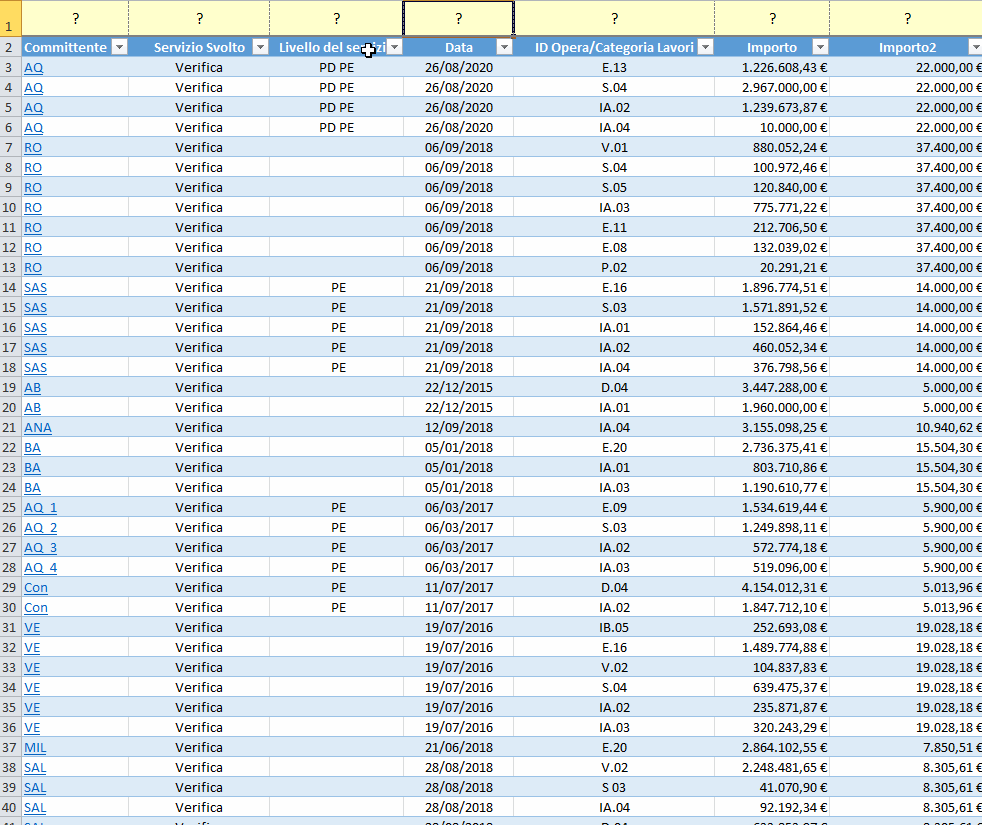
Task: Select the IB.05 category cell
Action: [x=614, y=628]
